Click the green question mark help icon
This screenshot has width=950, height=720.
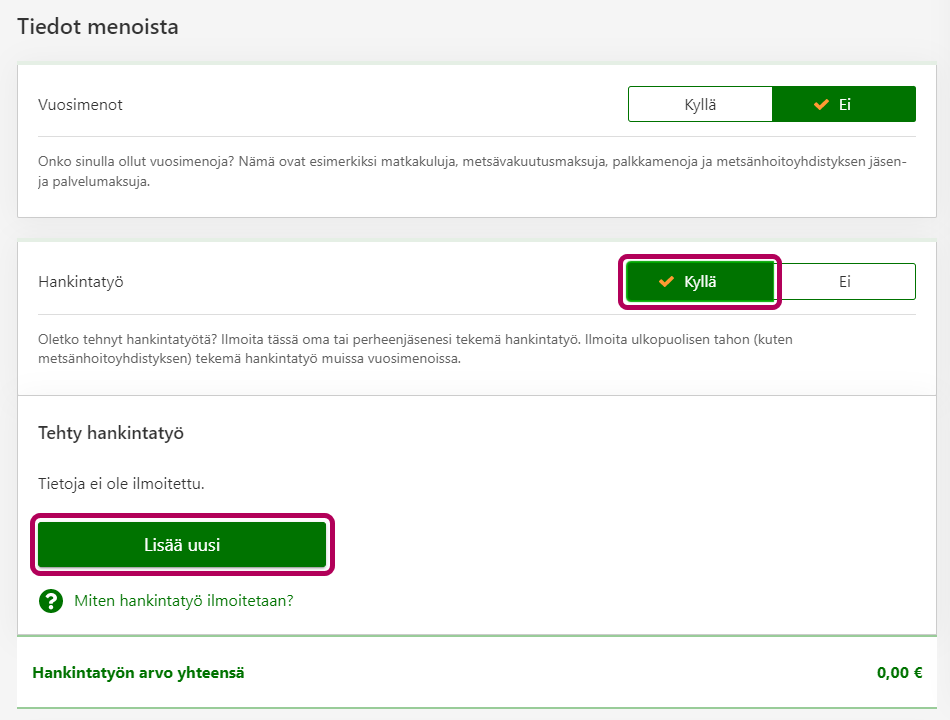pos(51,601)
